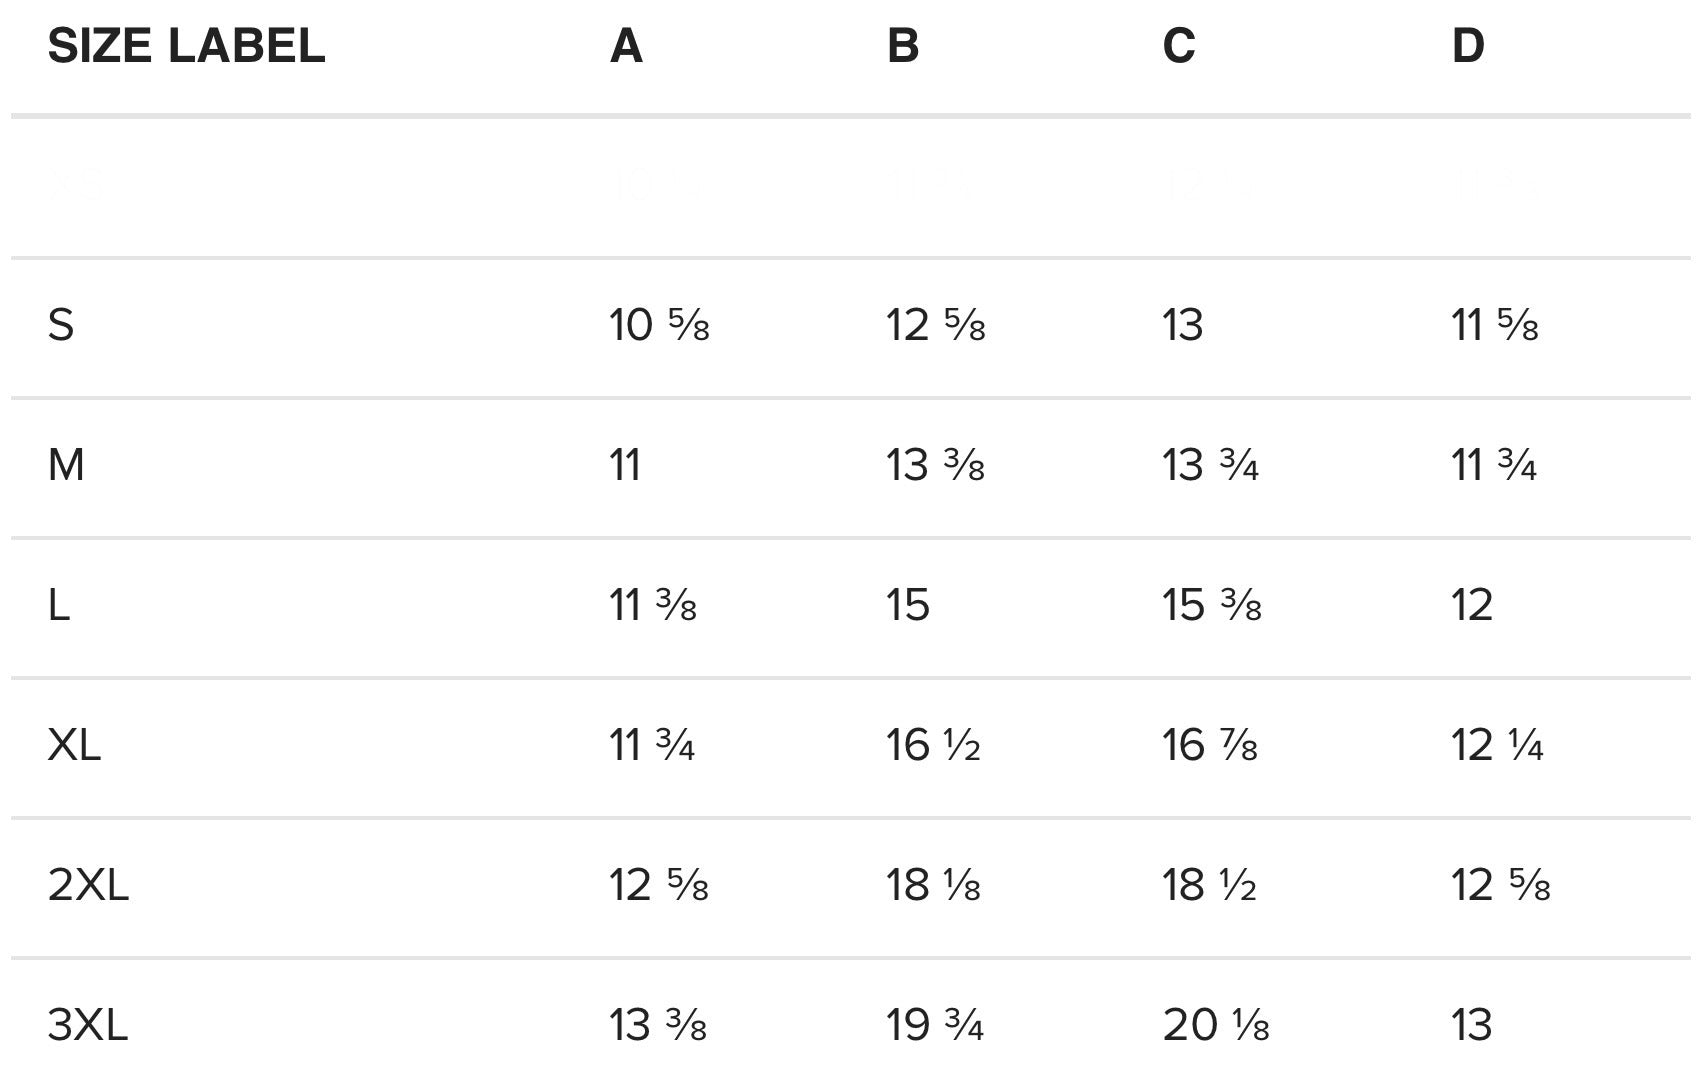
Task: Click the XL size row label
Action: point(74,745)
